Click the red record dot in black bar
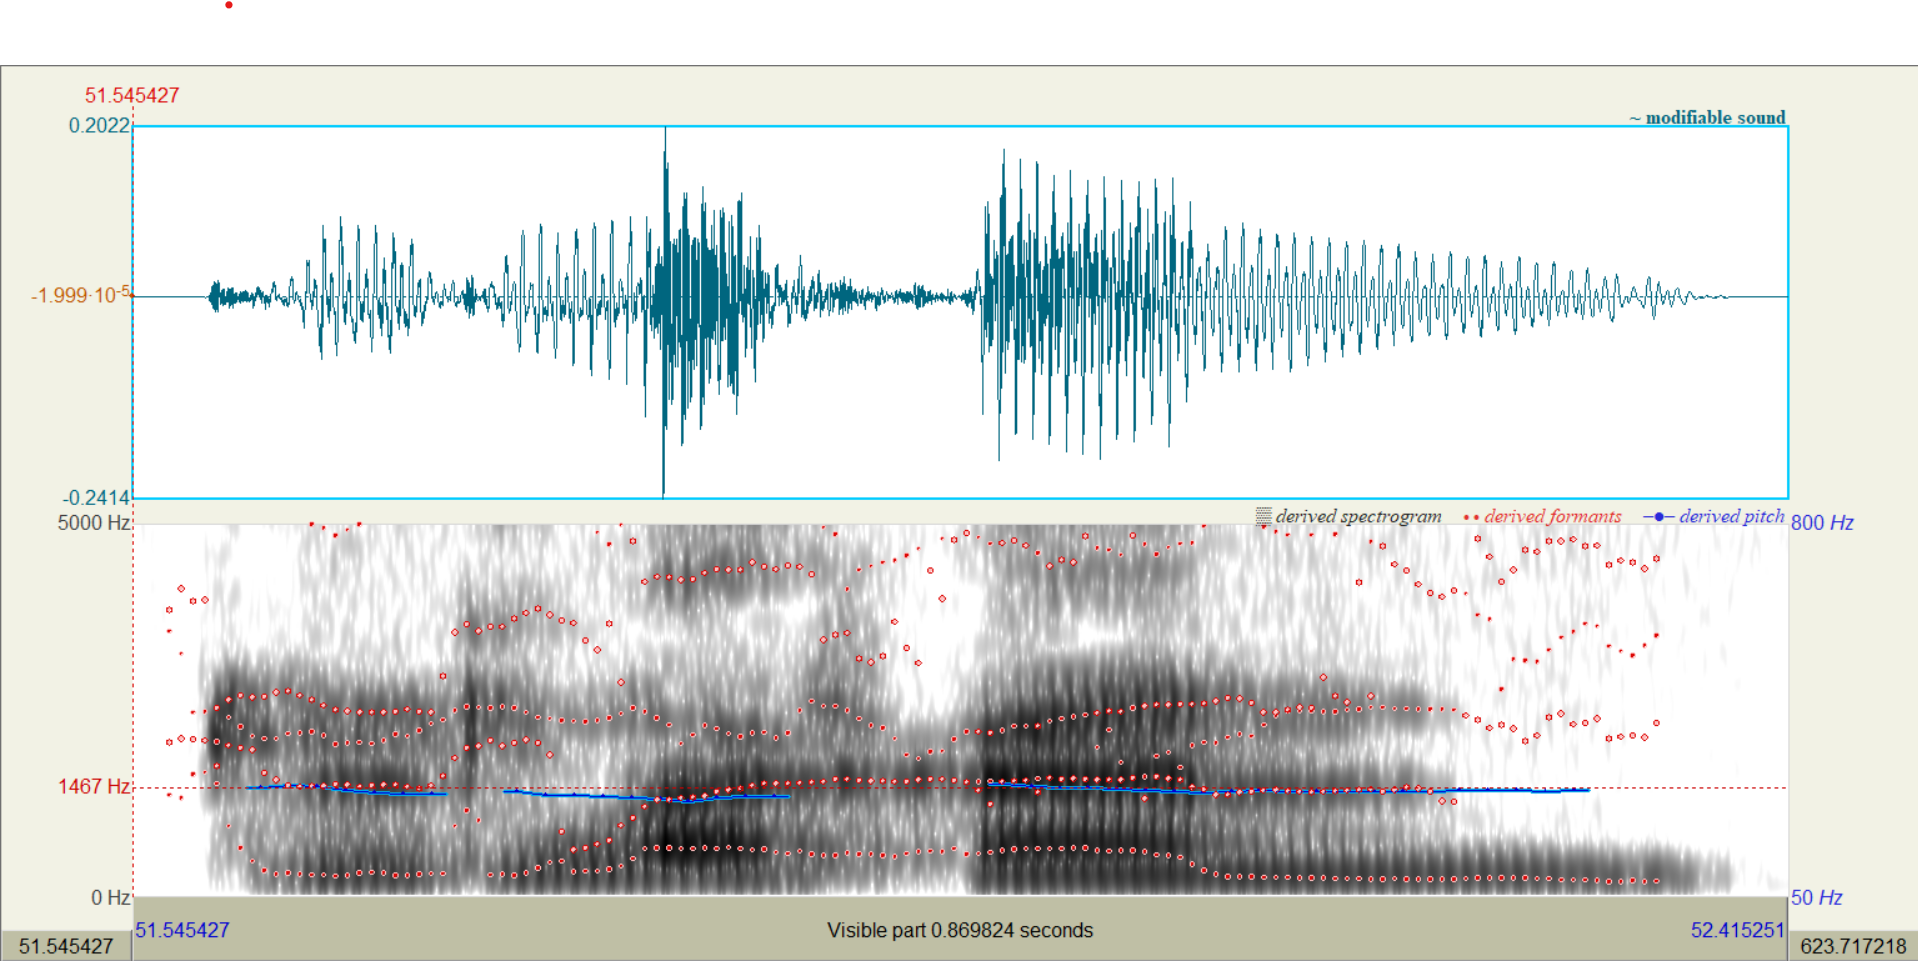The image size is (1918, 961). (229, 6)
